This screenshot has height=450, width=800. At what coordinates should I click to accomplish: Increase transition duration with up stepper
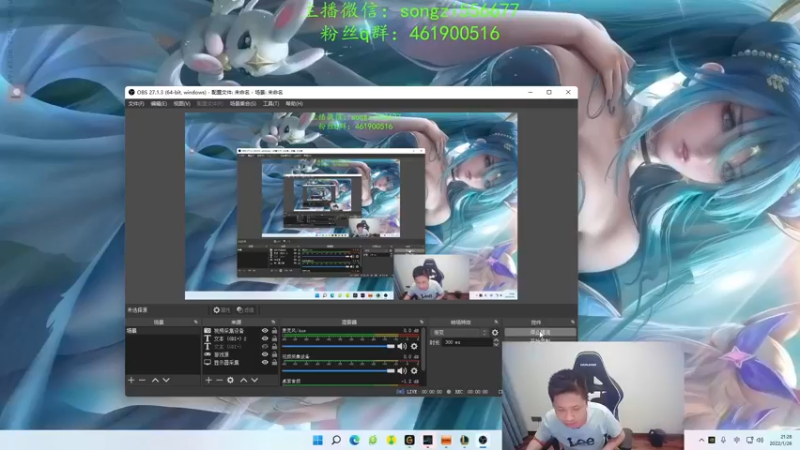496,340
